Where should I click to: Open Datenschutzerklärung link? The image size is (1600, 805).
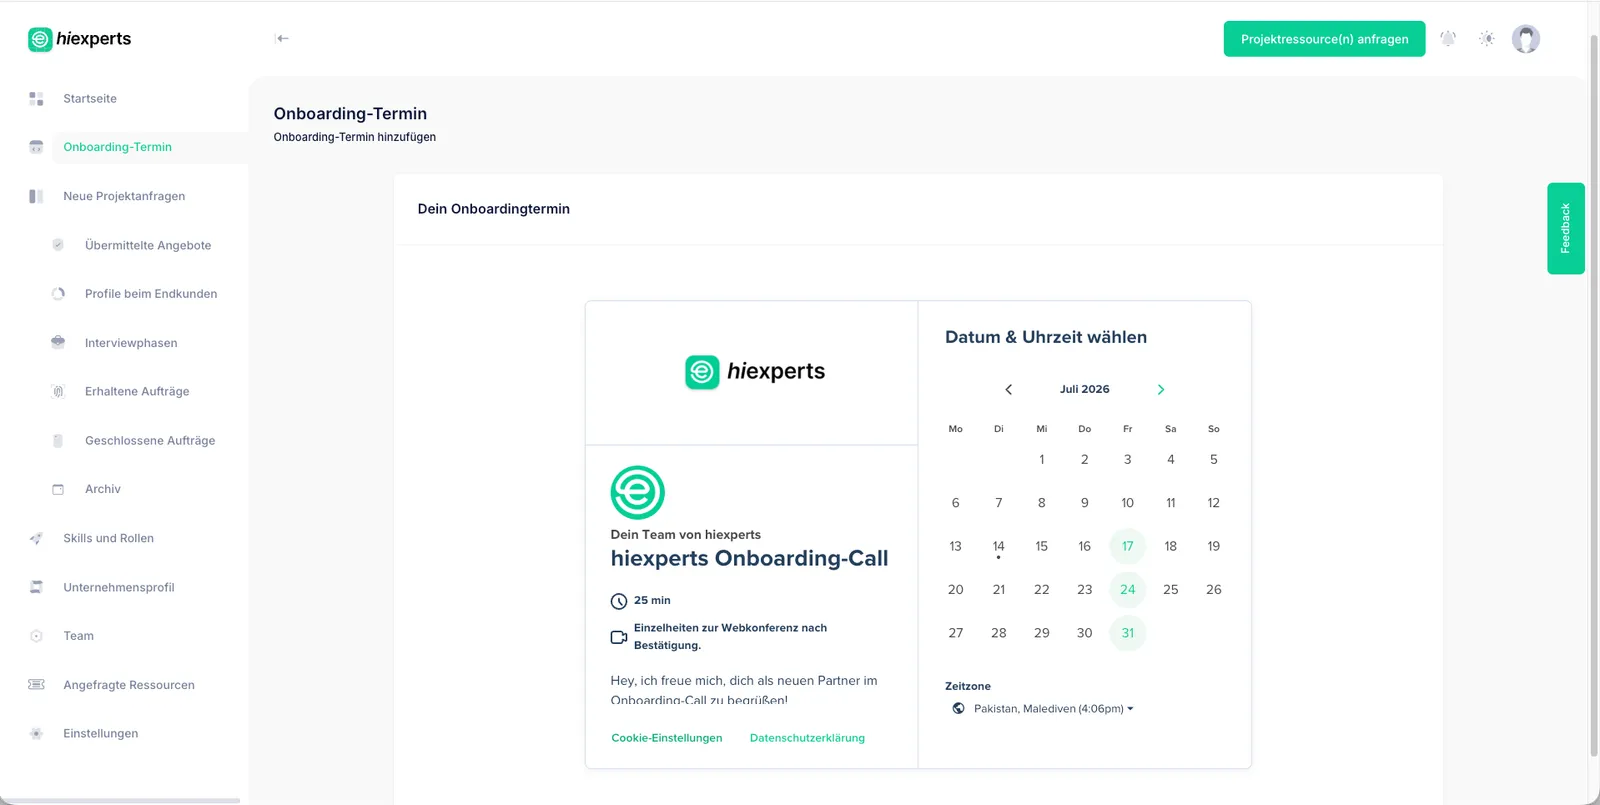point(807,738)
